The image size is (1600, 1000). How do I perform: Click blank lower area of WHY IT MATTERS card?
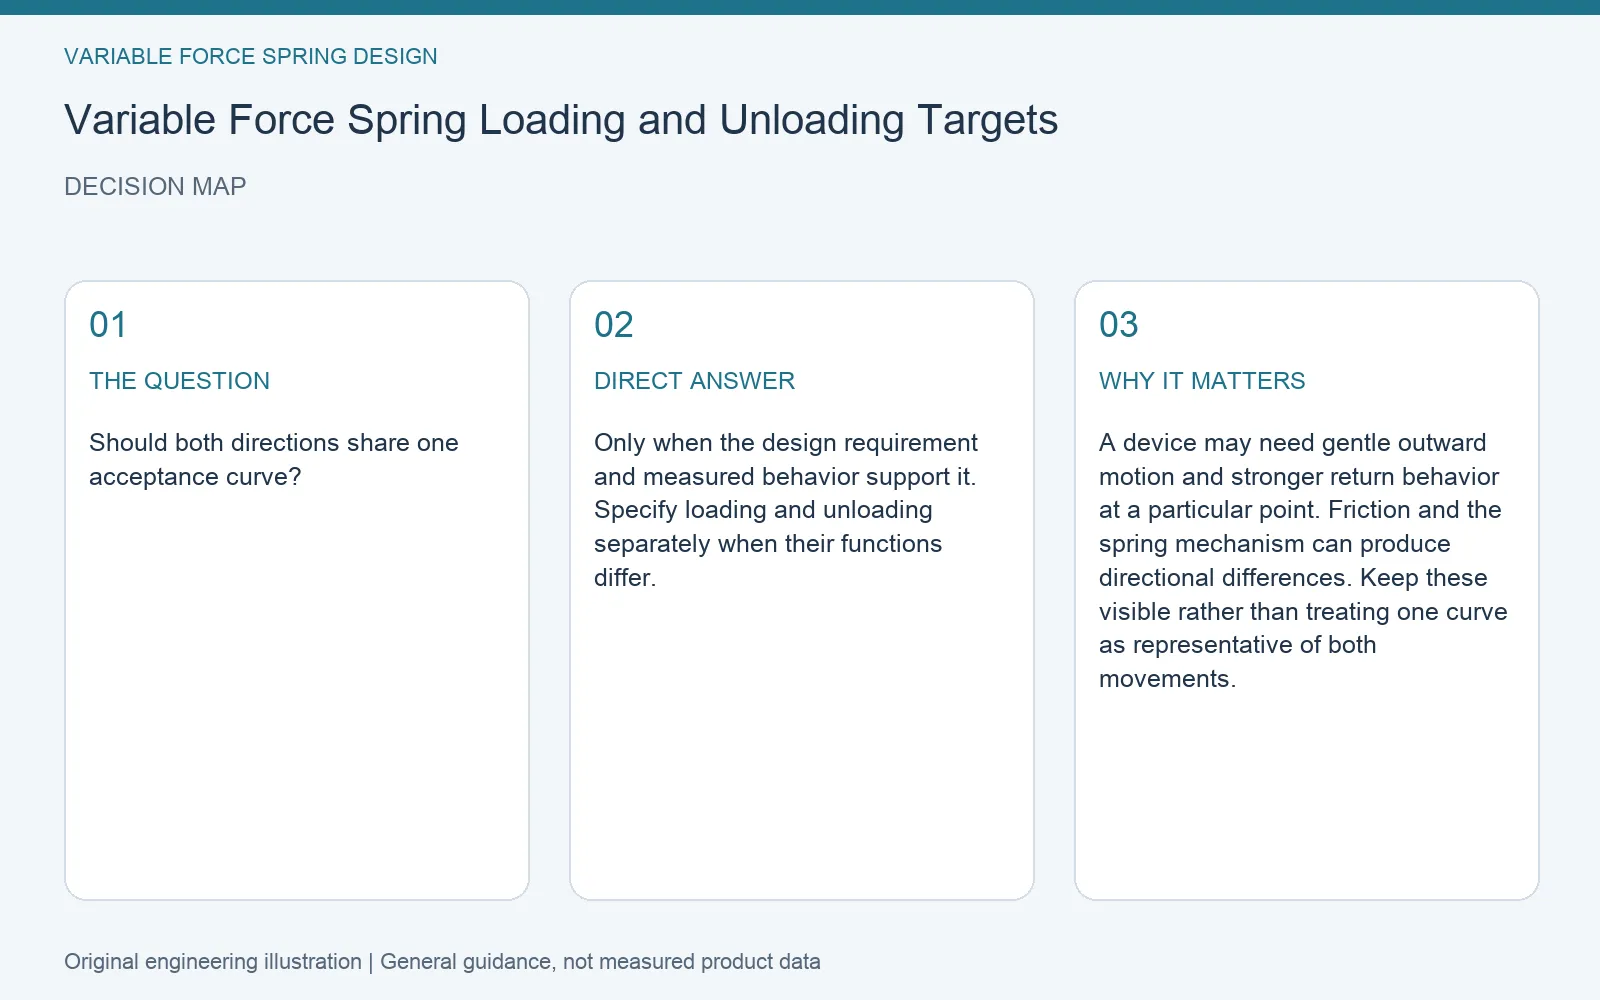(x=1307, y=800)
